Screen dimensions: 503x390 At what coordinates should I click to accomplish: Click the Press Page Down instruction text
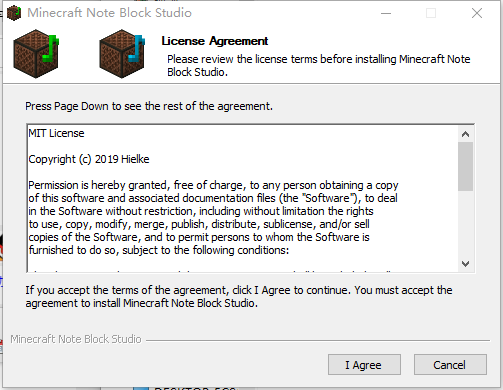149,106
